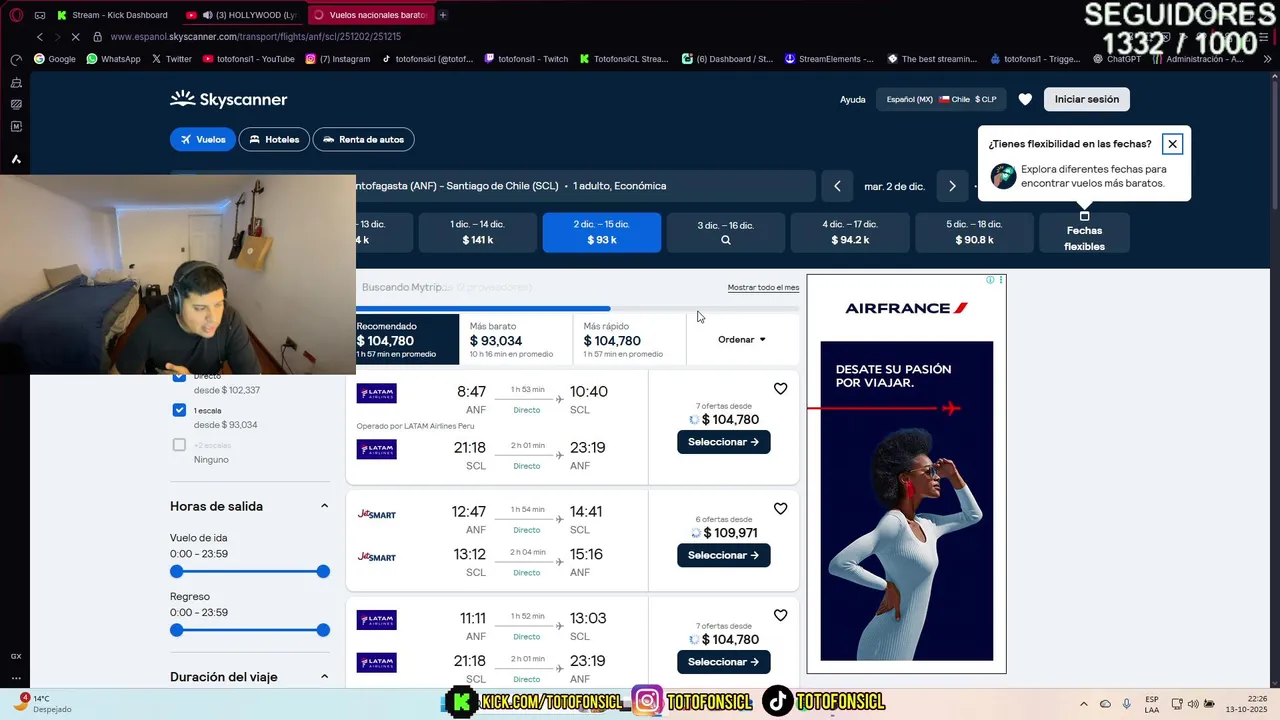
Task: Select the Más rápido sort tab
Action: coord(629,339)
